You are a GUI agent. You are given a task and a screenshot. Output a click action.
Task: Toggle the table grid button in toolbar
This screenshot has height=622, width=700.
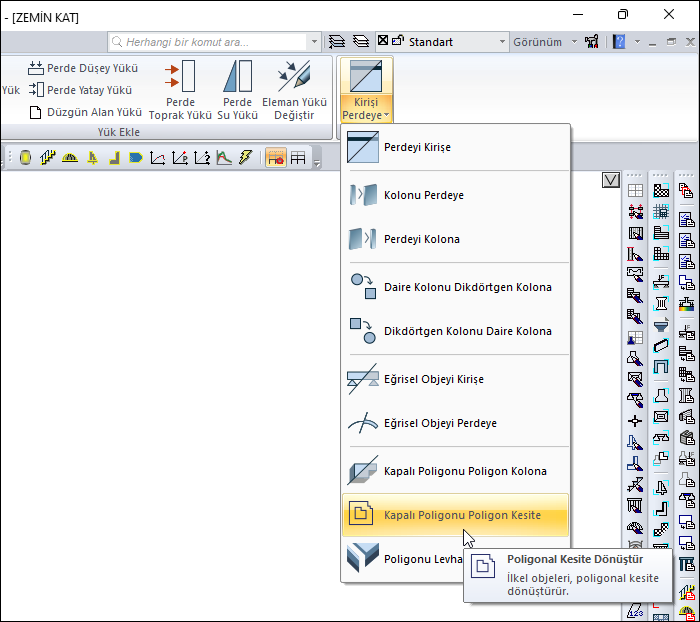pyautogui.click(x=298, y=158)
